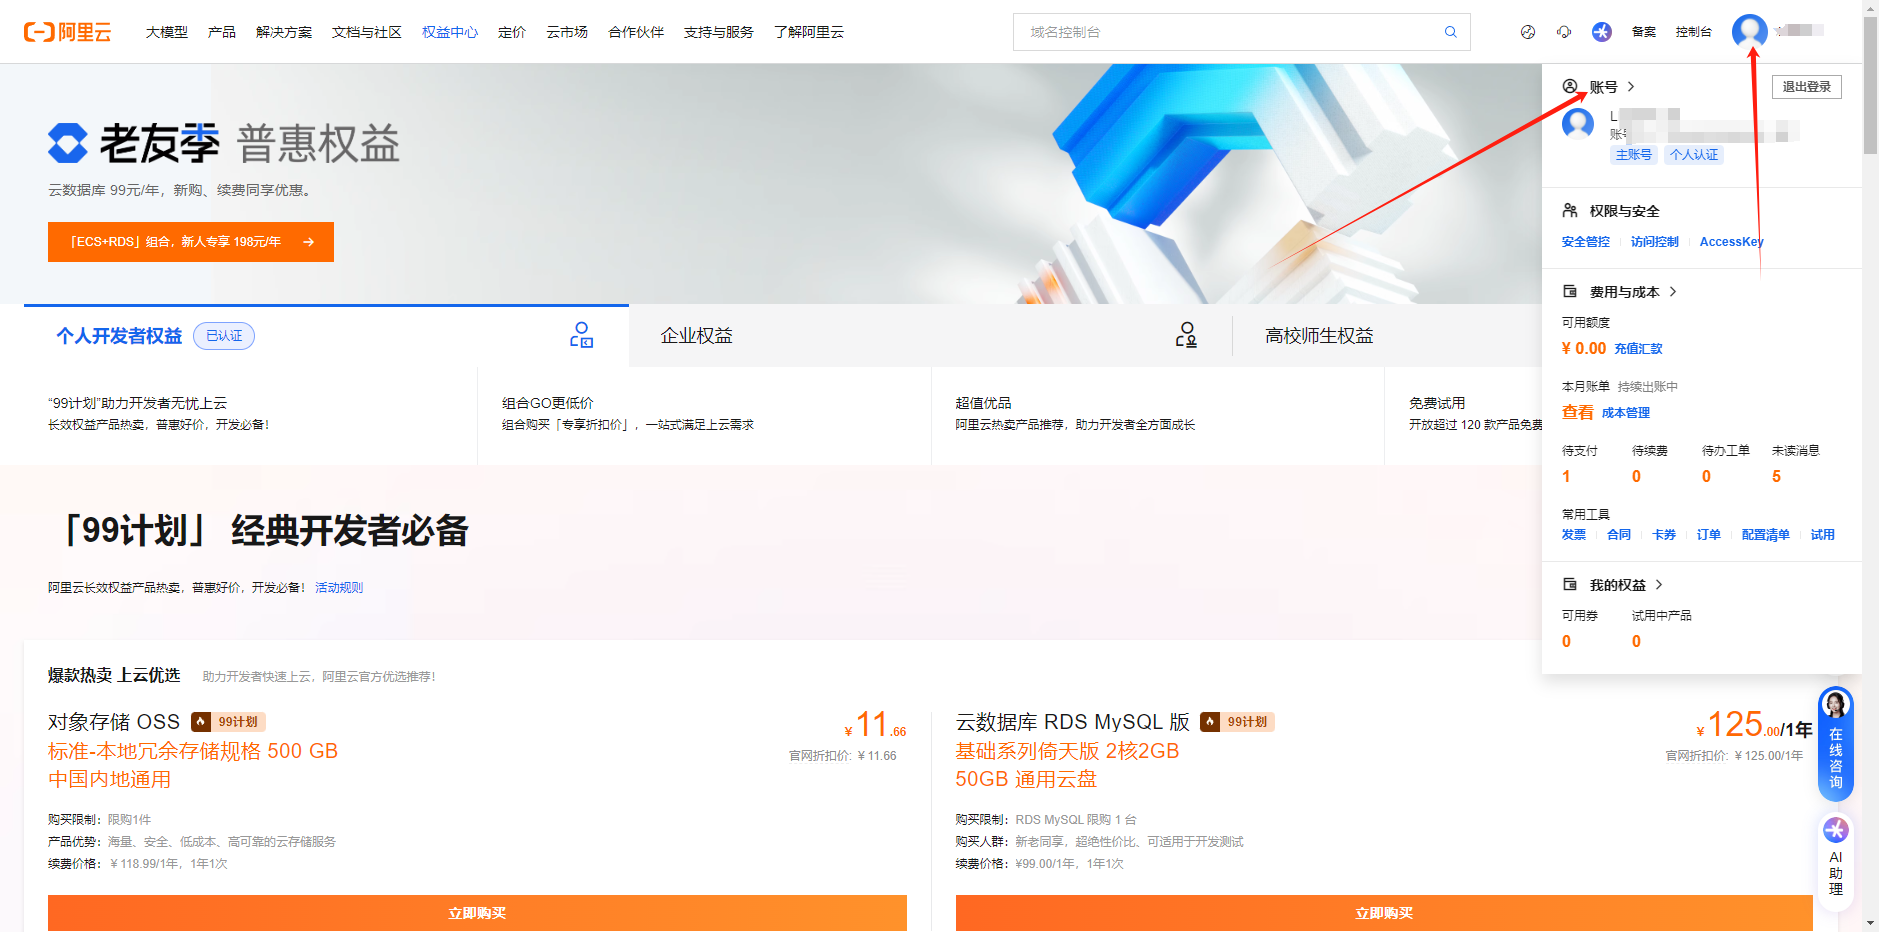Click the 费用与成本 wallet icon
Screen dimensions: 1879x932
pyautogui.click(x=1569, y=291)
